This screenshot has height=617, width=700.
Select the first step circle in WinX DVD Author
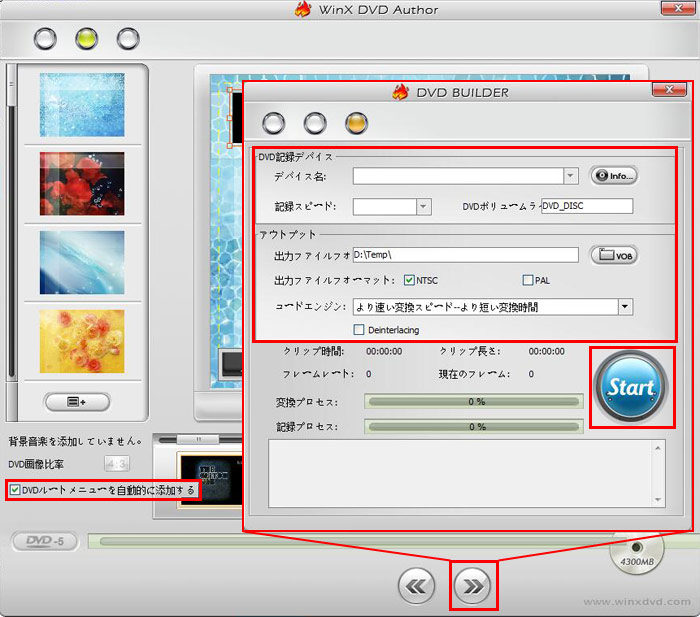[45, 38]
